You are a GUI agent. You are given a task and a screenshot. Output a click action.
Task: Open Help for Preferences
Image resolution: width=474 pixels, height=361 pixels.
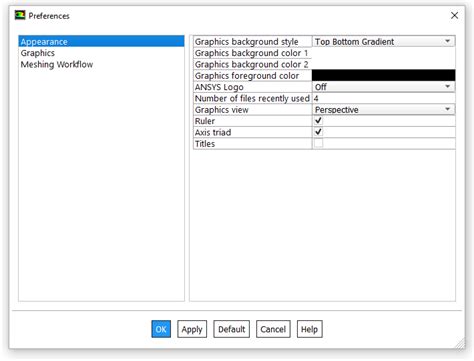309,329
